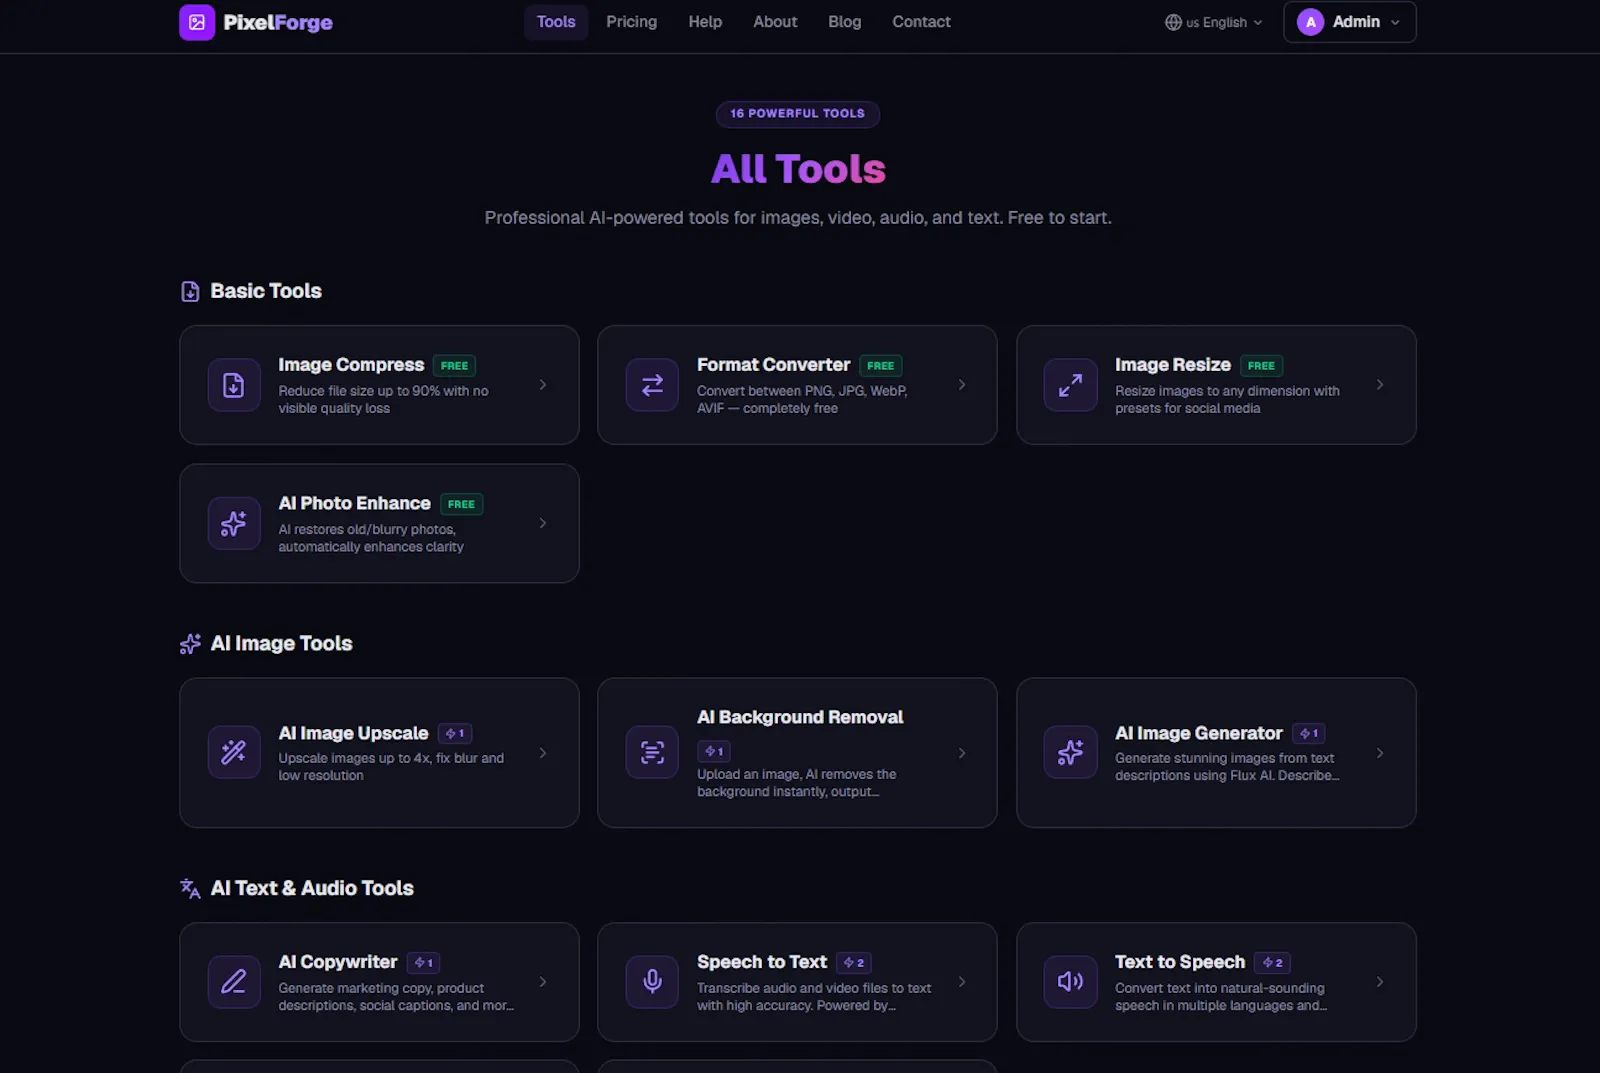Click the AI Image Upscale chevron arrow
The width and height of the screenshot is (1600, 1073).
(x=543, y=753)
